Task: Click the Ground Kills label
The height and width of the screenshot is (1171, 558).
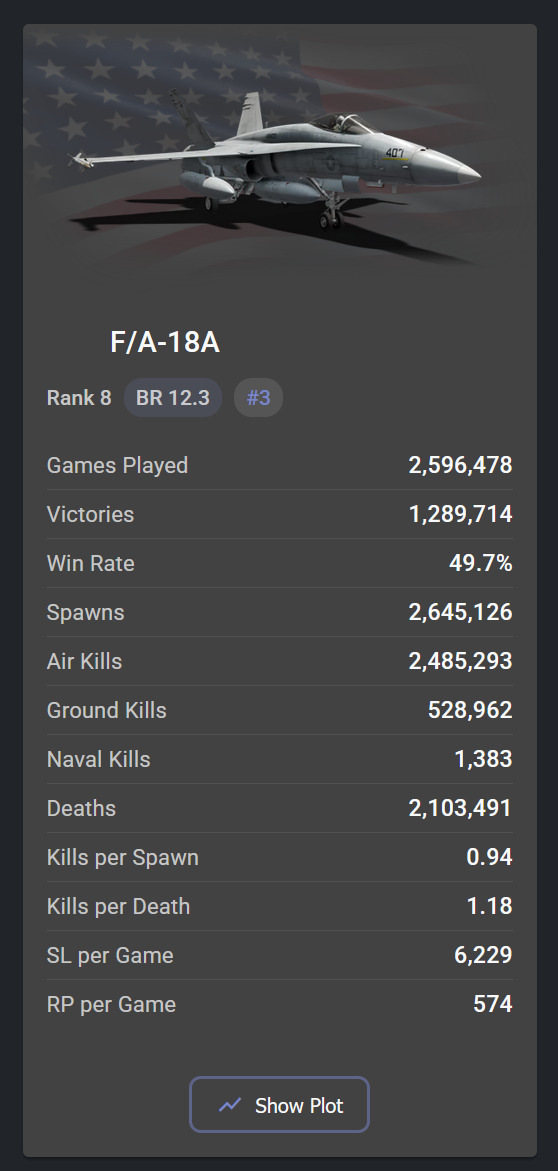Action: point(106,710)
